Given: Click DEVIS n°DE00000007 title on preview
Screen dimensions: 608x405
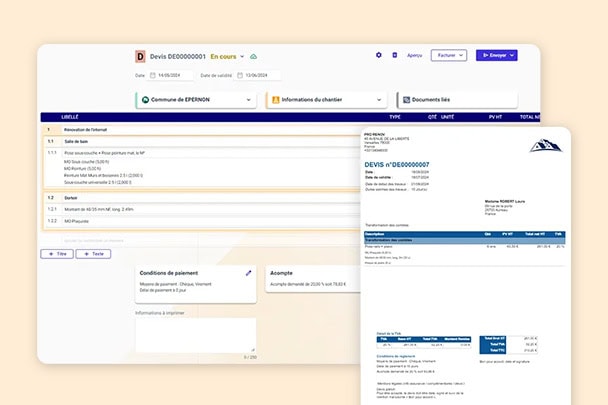Looking at the screenshot, I should [x=397, y=164].
